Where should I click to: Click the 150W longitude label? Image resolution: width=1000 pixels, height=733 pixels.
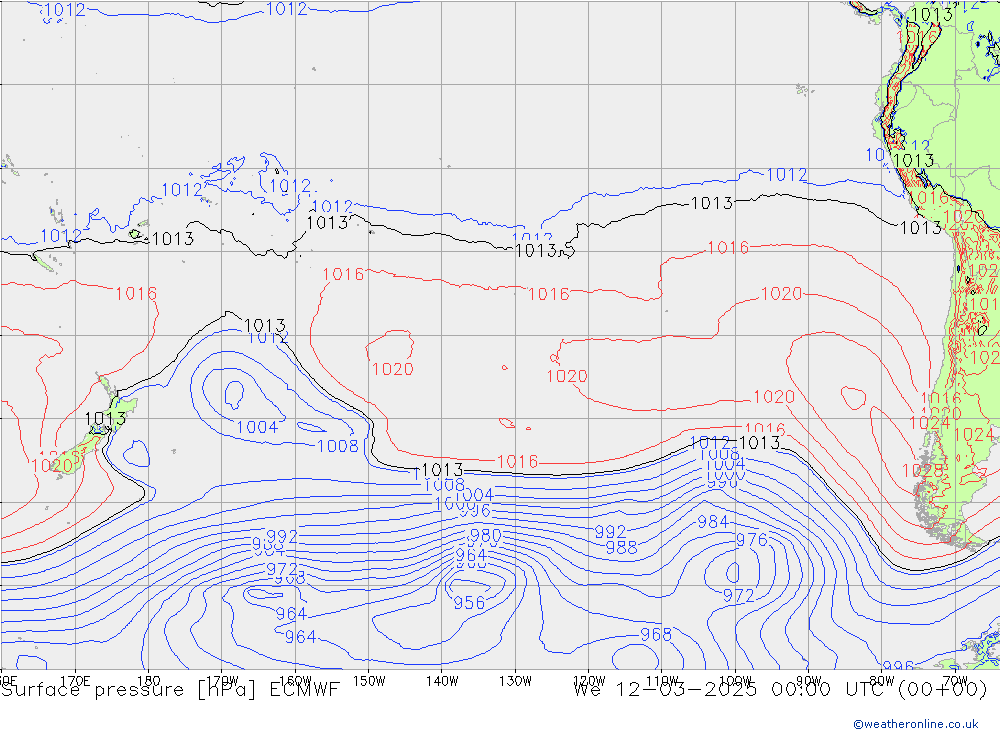tap(369, 681)
